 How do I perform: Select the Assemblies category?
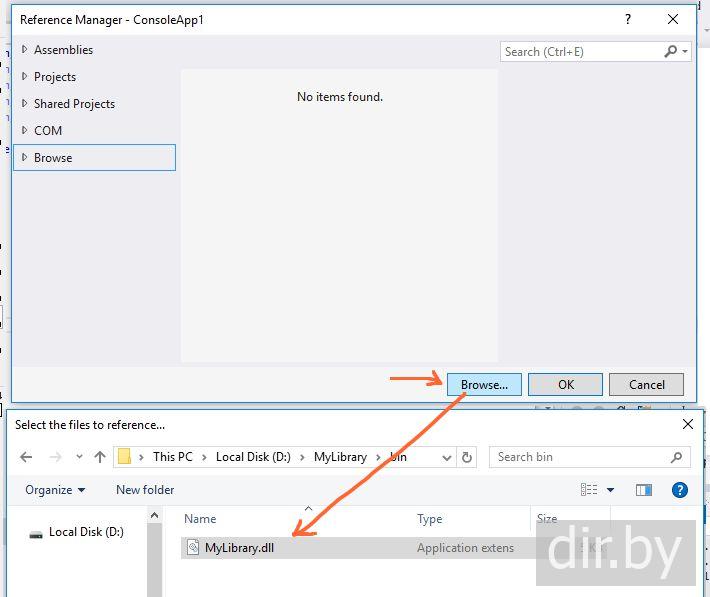click(63, 49)
